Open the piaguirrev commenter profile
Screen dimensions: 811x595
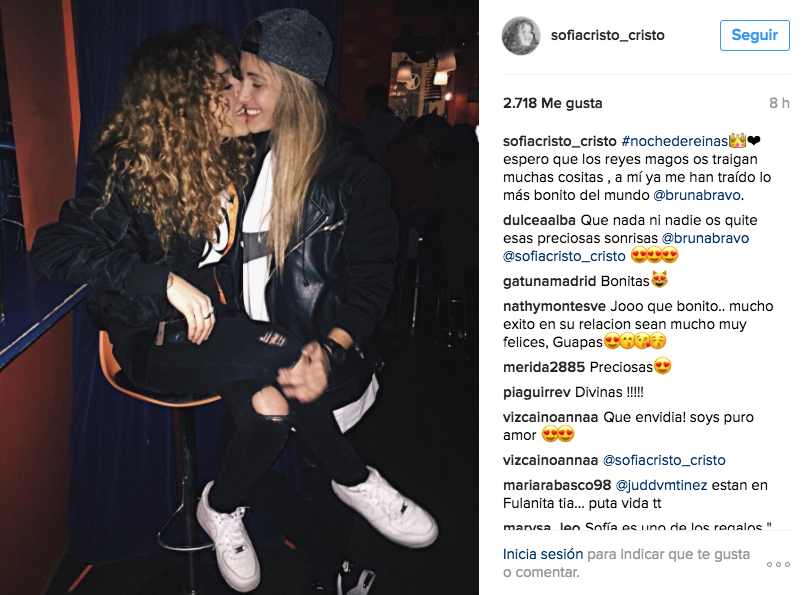click(536, 392)
